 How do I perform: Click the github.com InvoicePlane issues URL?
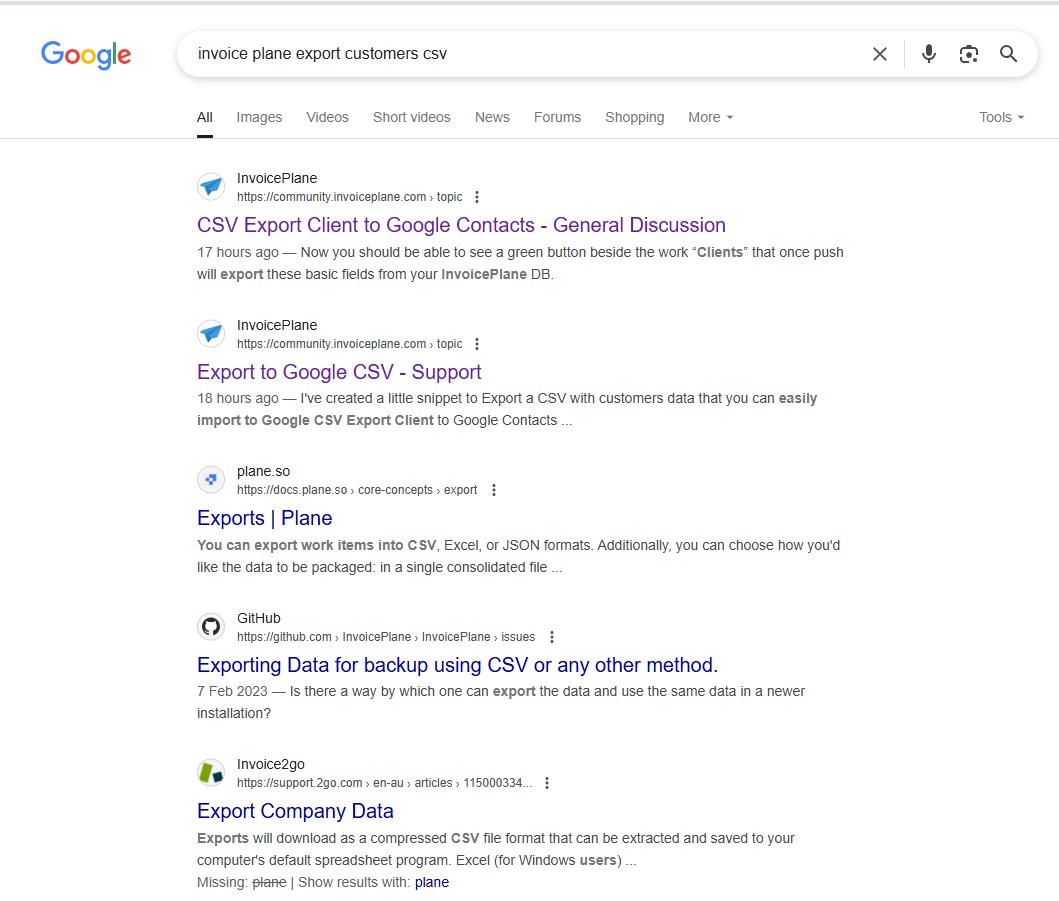[386, 637]
